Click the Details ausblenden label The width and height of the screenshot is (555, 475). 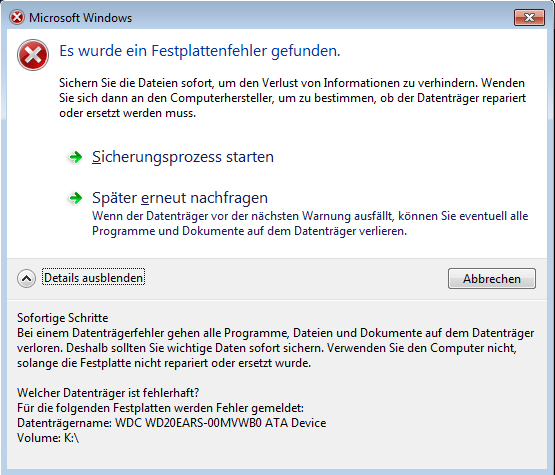[93, 278]
